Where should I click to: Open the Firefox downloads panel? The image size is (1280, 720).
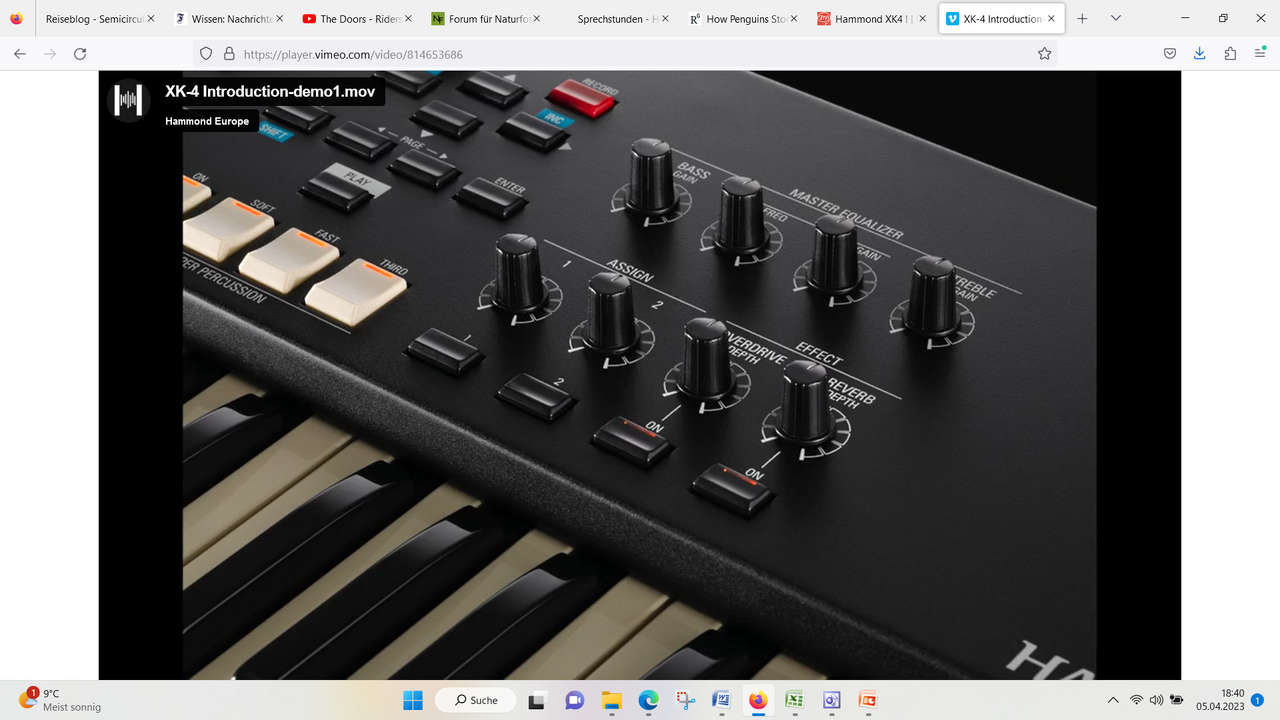1200,54
